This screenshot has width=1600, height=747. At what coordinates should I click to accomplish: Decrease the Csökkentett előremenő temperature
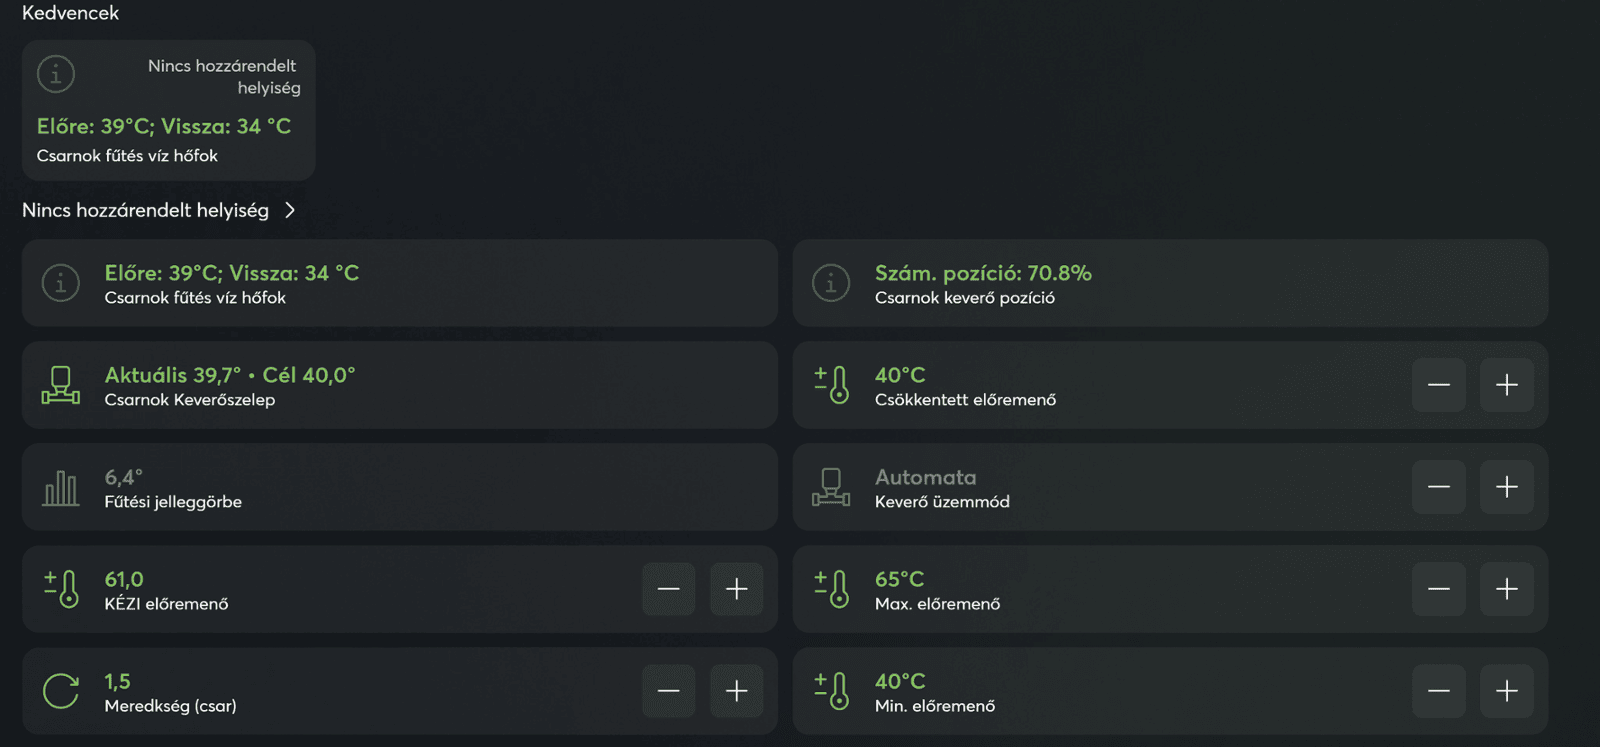pos(1438,385)
